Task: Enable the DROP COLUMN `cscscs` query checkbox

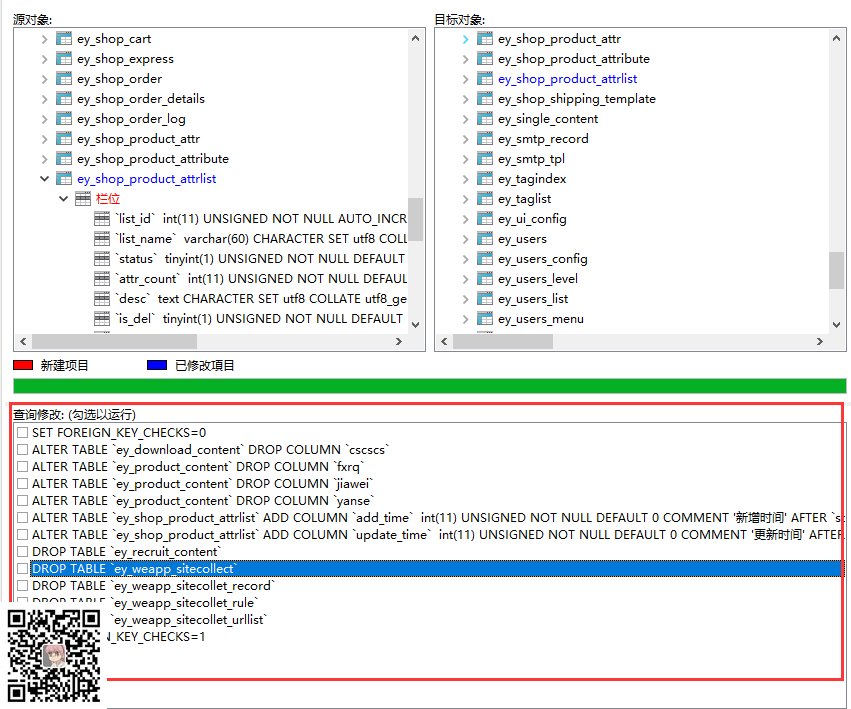Action: [x=22, y=450]
